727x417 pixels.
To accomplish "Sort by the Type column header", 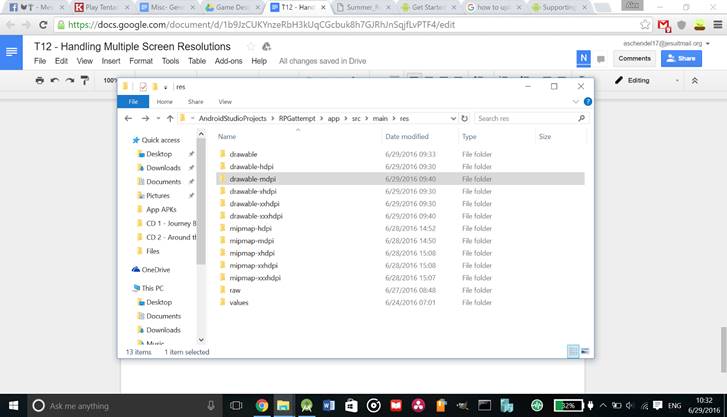I will pyautogui.click(x=469, y=136).
